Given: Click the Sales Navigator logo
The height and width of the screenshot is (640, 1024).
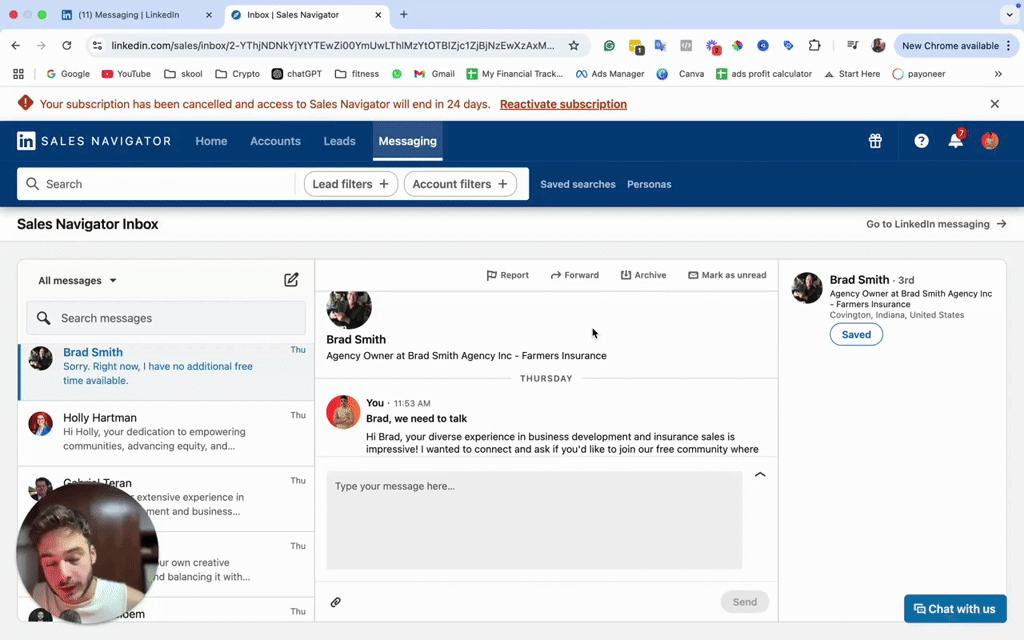Looking at the screenshot, I should 94,141.
